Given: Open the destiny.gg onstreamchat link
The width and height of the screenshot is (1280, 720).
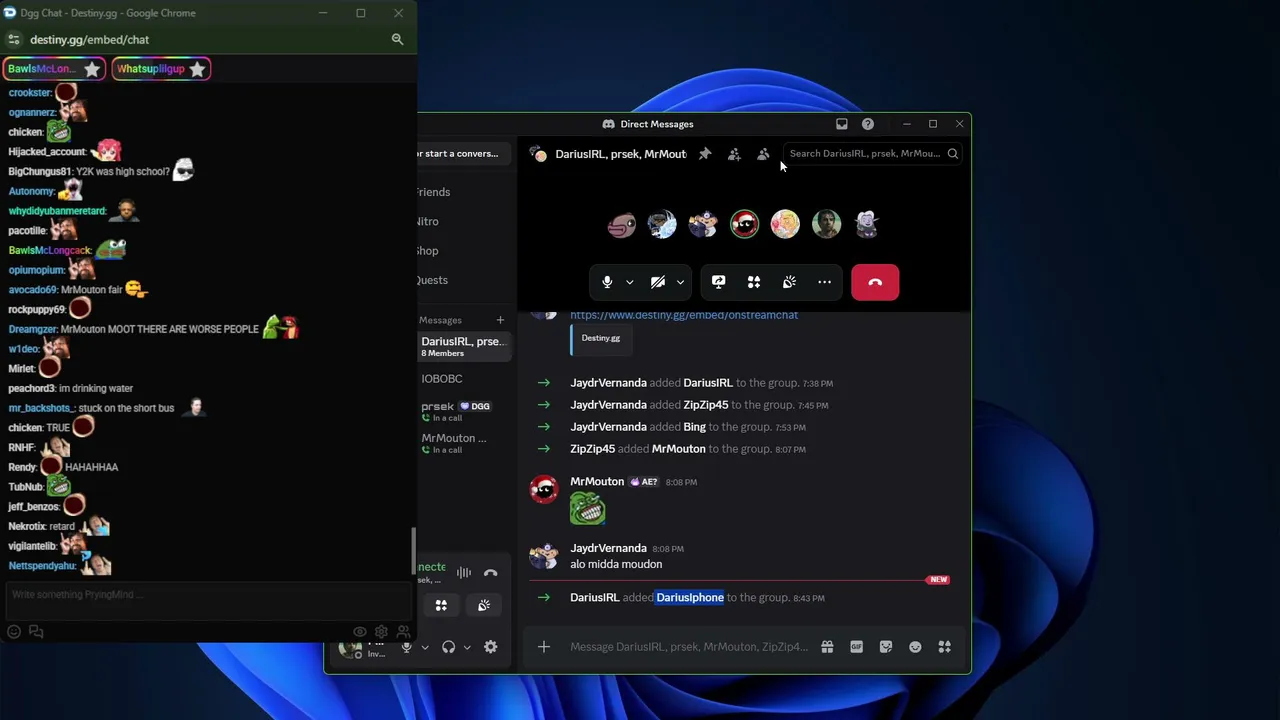Looking at the screenshot, I should click(684, 315).
